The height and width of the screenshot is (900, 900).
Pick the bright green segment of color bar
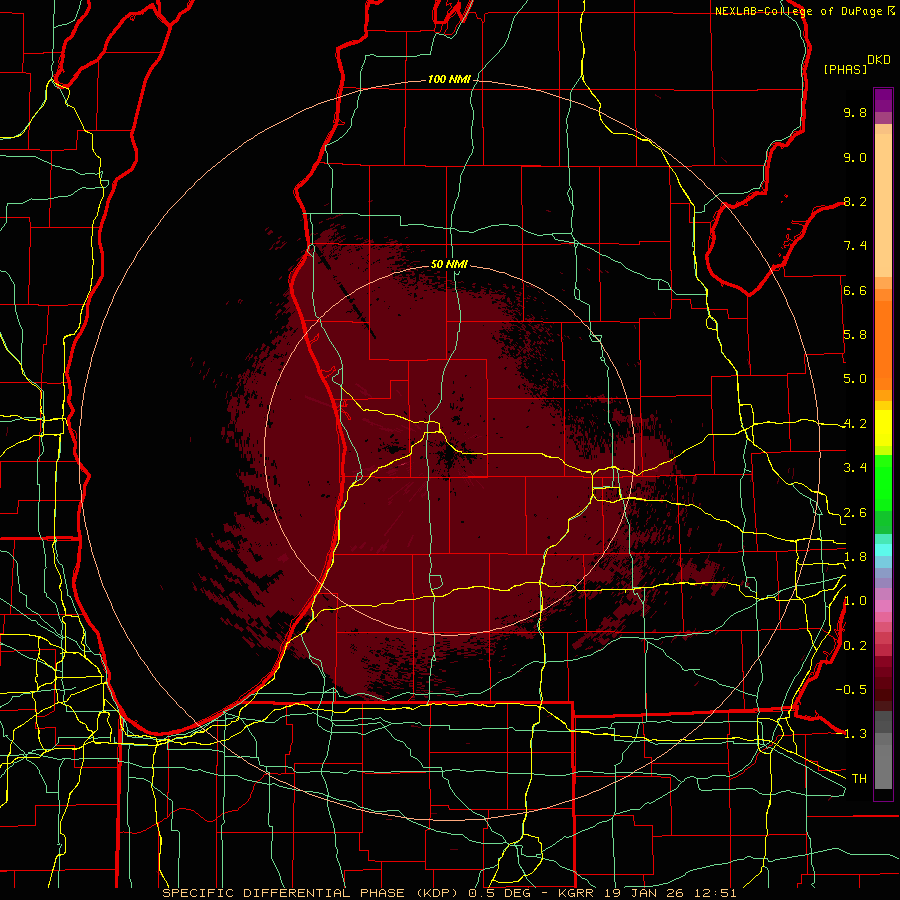click(883, 482)
